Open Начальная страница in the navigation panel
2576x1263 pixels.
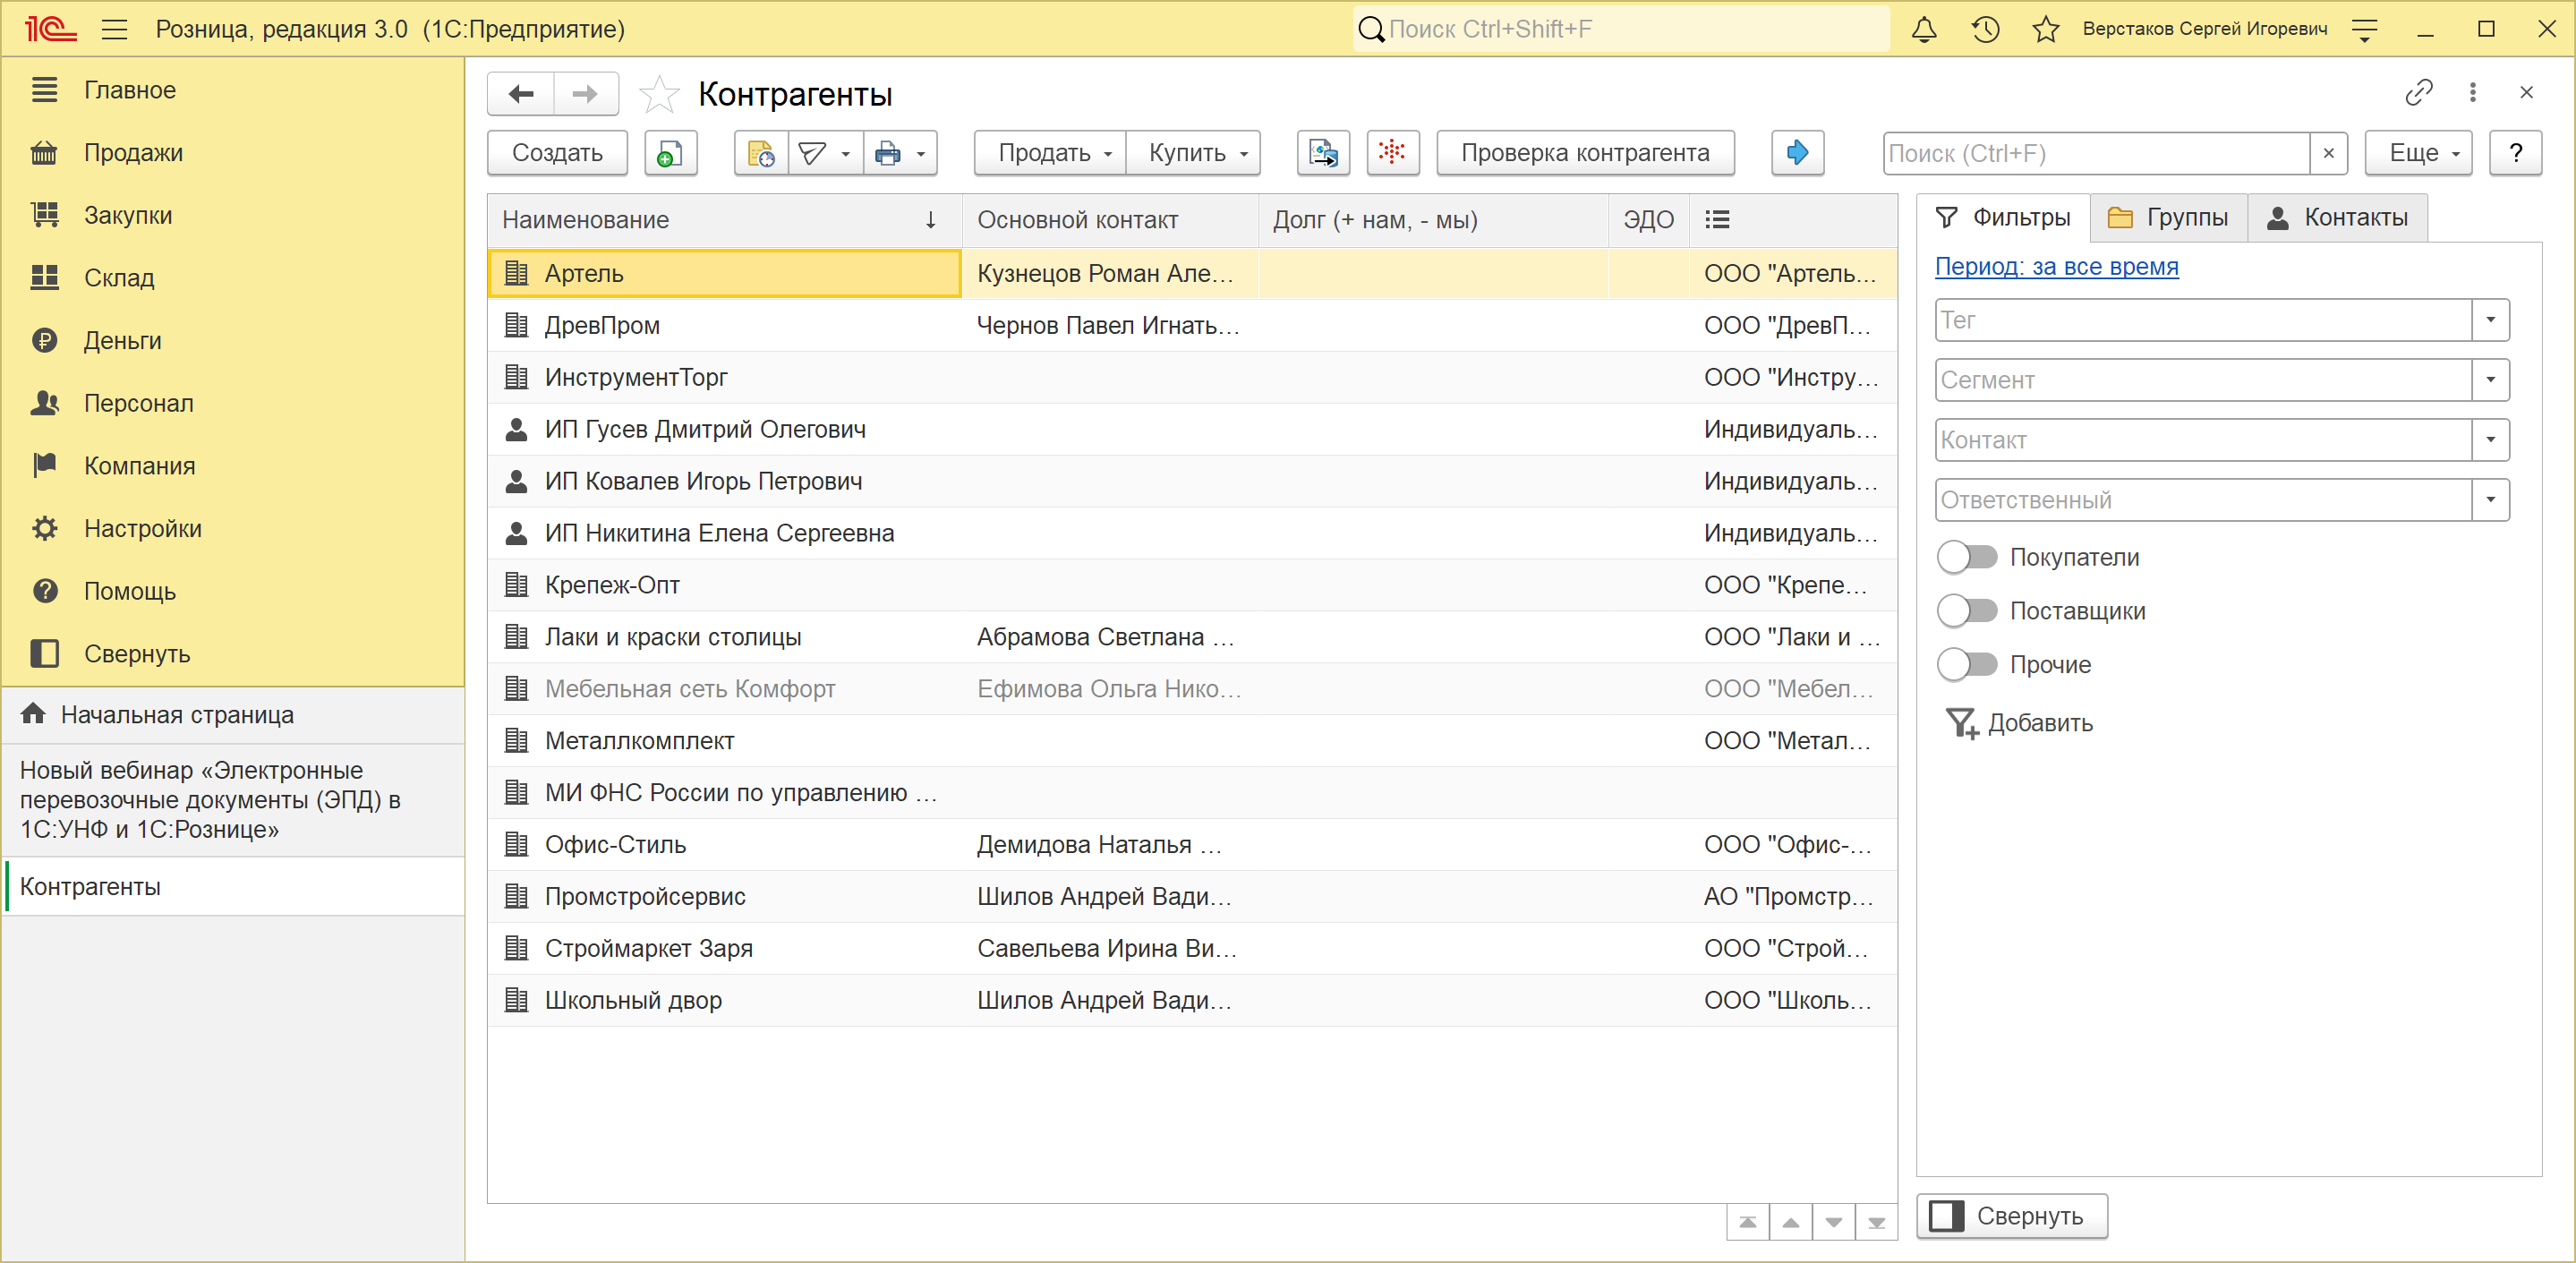[x=234, y=715]
